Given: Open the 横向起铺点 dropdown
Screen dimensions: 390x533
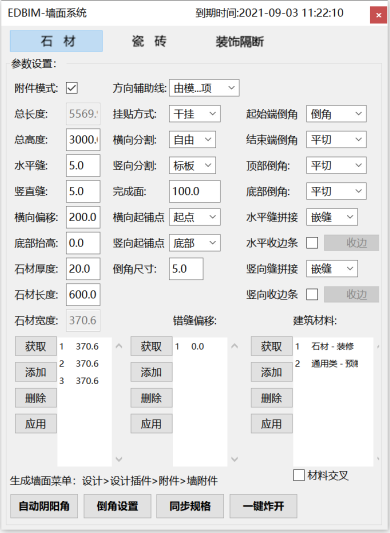Looking at the screenshot, I should coord(195,217).
